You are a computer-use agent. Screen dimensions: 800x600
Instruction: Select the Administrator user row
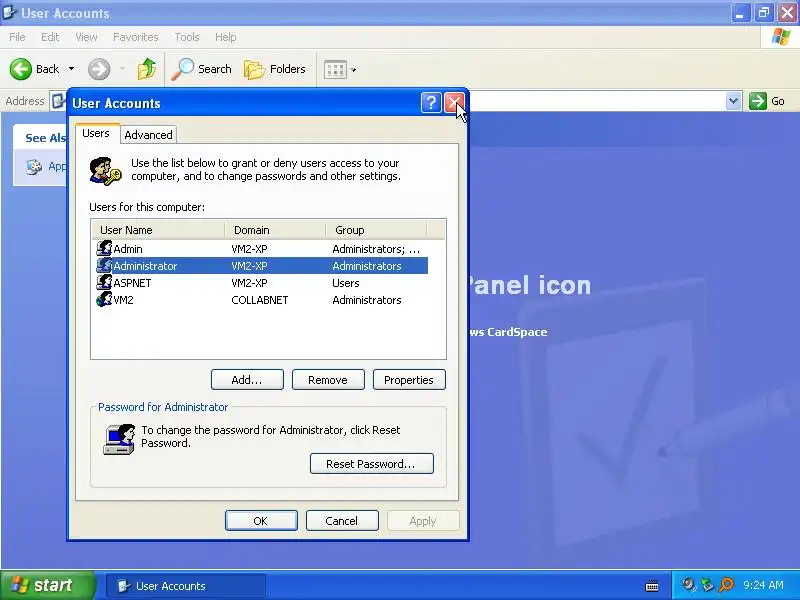tap(260, 266)
